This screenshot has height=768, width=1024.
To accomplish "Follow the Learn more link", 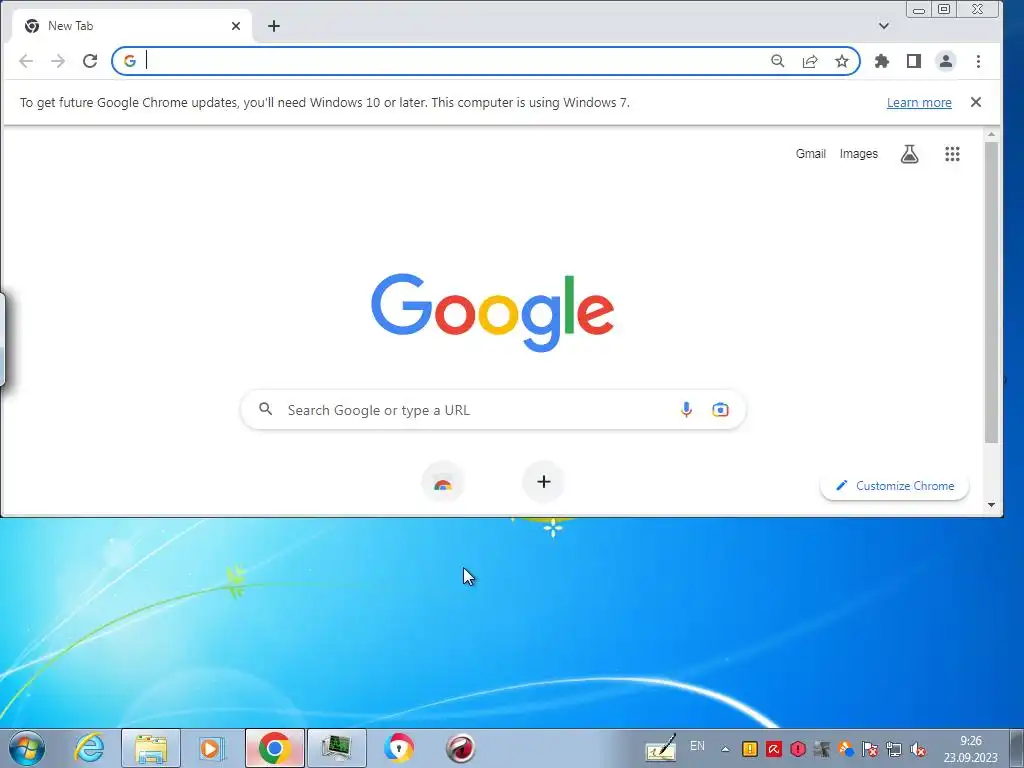I will [x=919, y=103].
